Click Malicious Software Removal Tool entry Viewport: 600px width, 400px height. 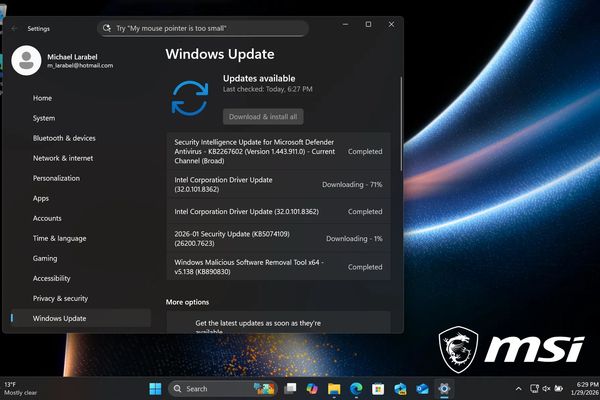point(279,267)
